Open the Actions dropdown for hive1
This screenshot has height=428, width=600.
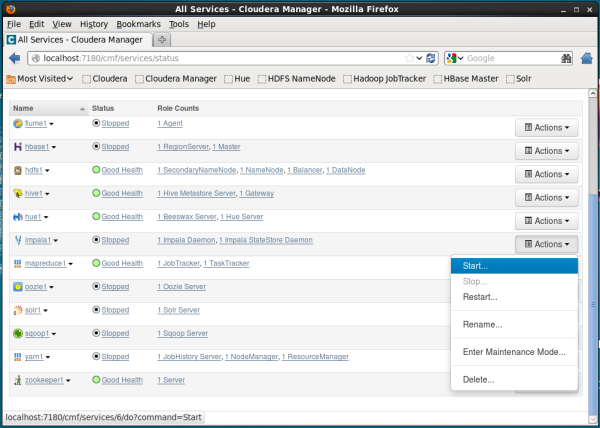point(546,198)
